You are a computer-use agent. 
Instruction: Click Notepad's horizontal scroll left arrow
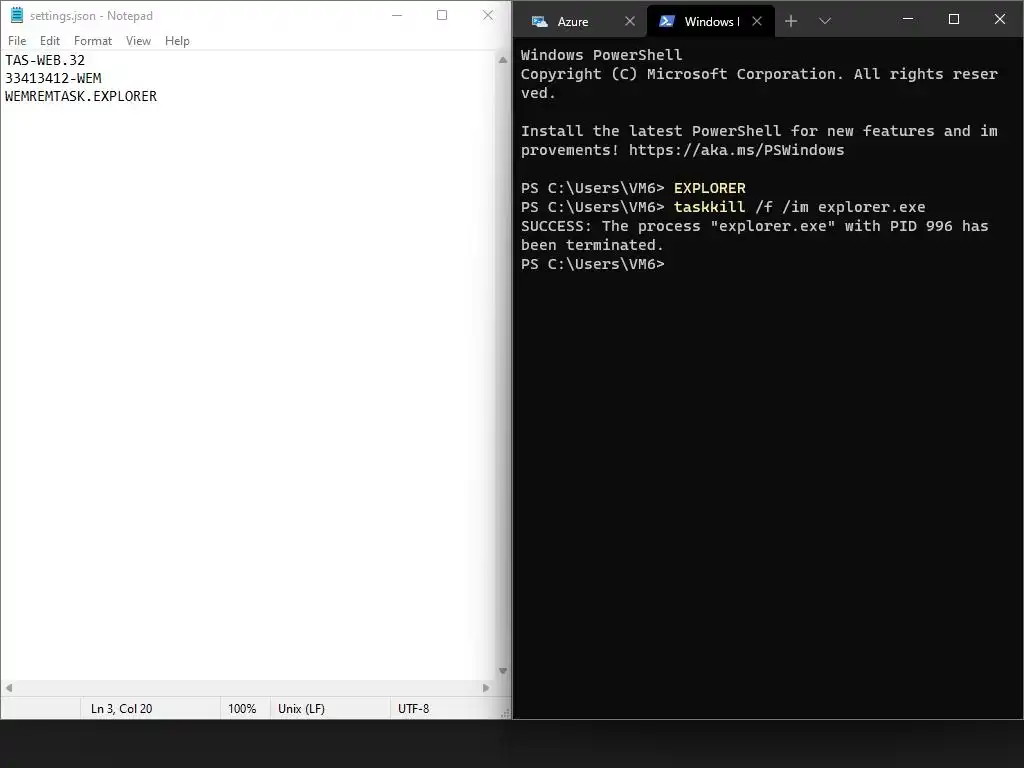9,688
